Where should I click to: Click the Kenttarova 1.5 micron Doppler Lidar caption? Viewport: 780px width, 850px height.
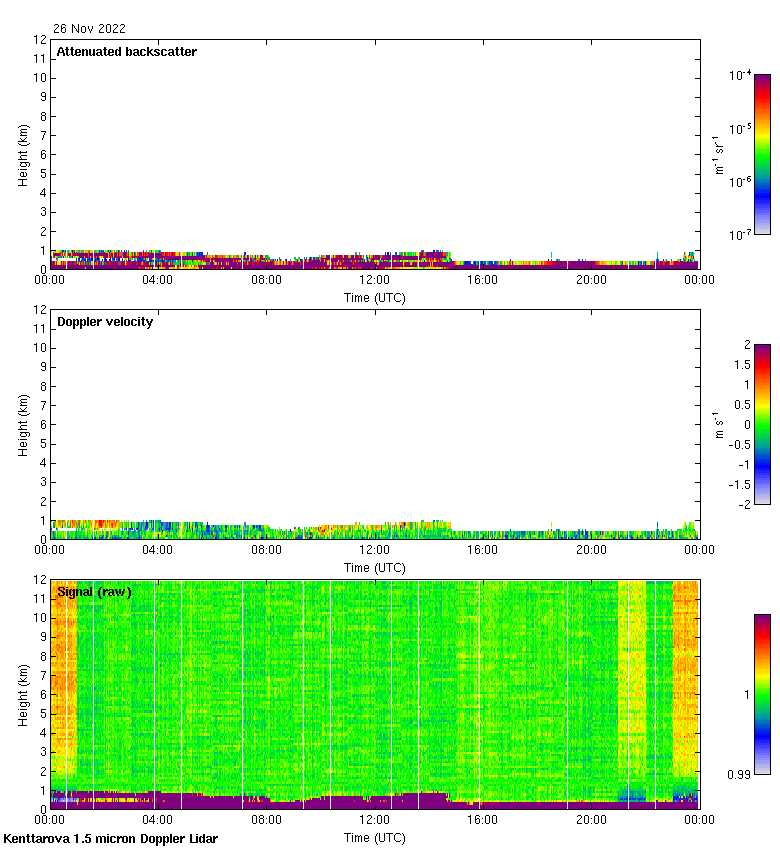coord(110,838)
